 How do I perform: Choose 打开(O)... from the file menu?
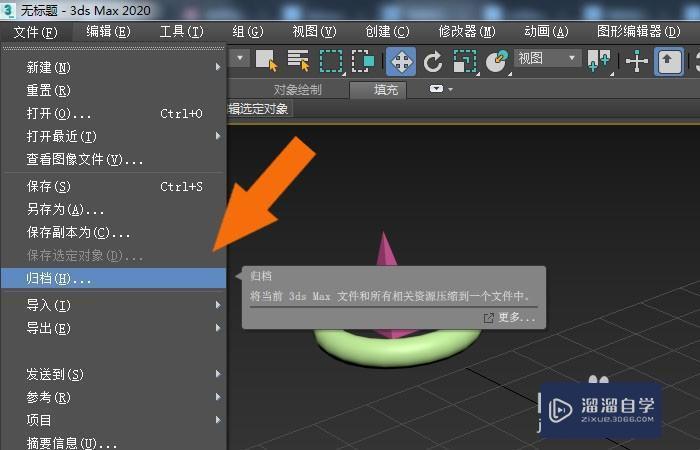pos(113,113)
